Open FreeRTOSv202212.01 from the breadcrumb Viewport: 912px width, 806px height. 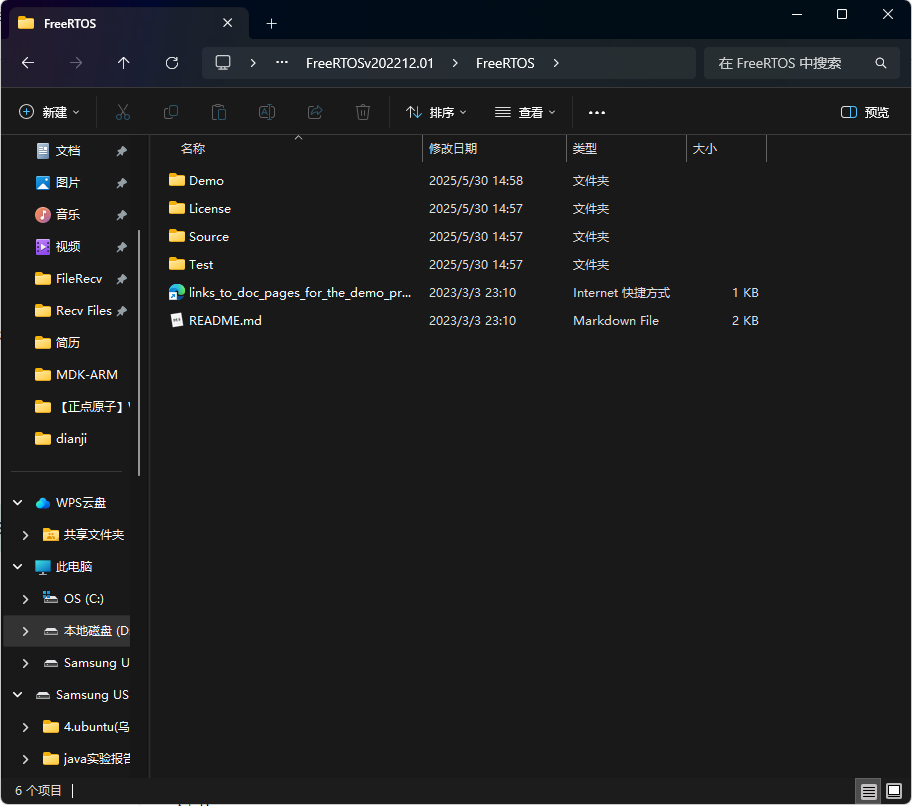369,62
